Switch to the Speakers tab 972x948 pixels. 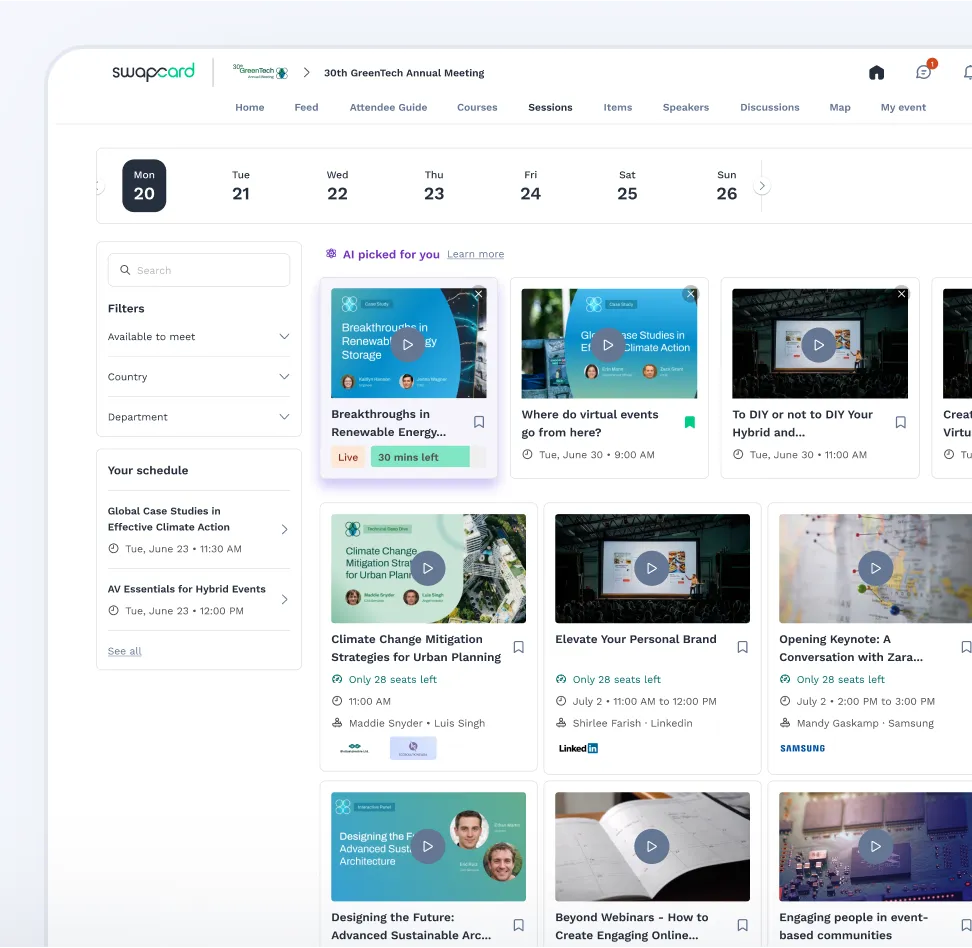[686, 107]
